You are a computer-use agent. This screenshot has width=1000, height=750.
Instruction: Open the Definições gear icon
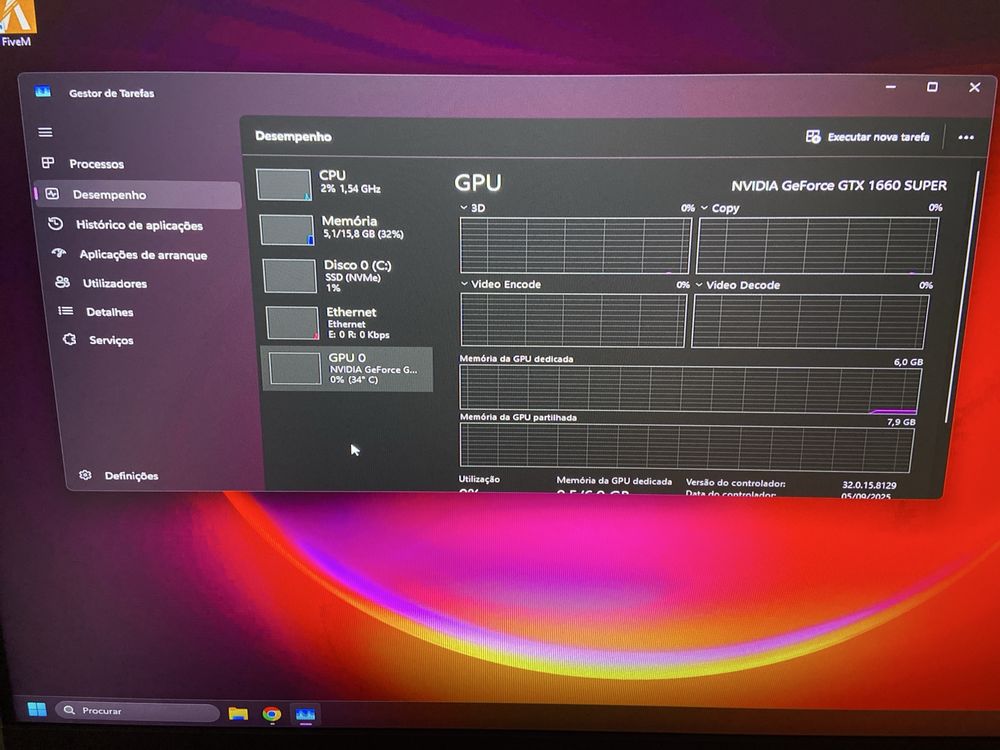tap(85, 475)
